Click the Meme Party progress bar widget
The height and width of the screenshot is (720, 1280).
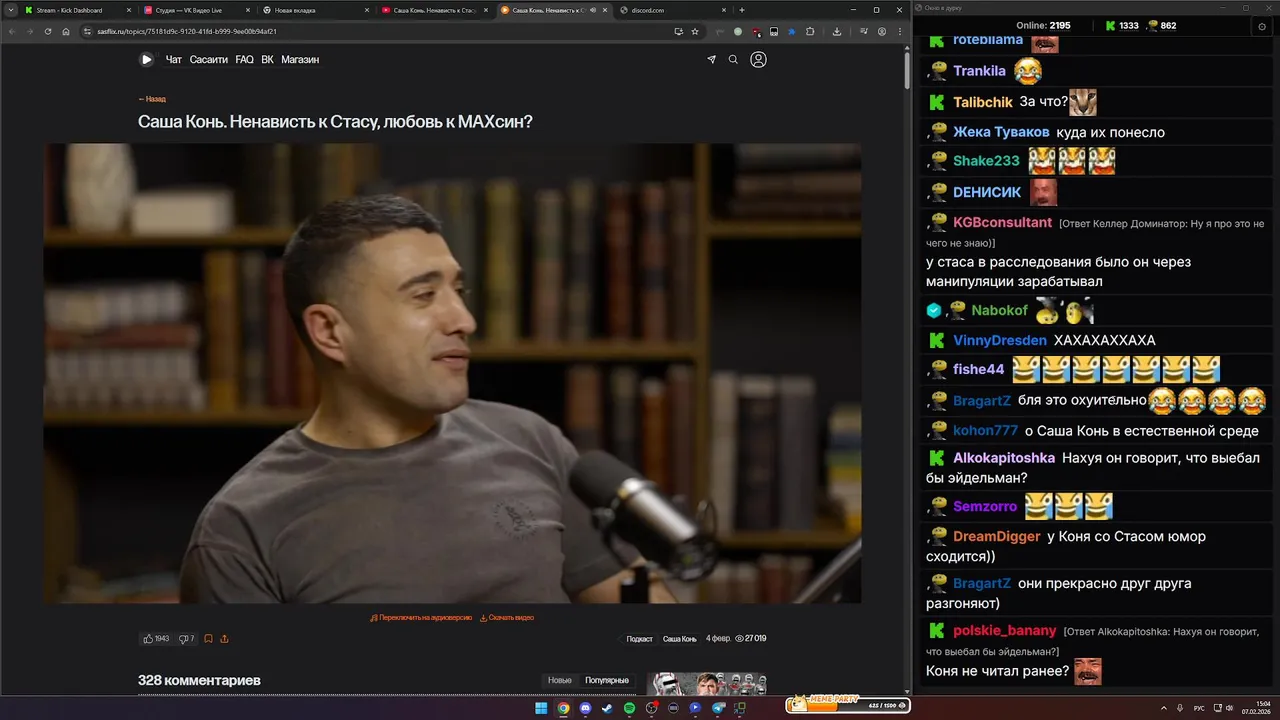848,705
